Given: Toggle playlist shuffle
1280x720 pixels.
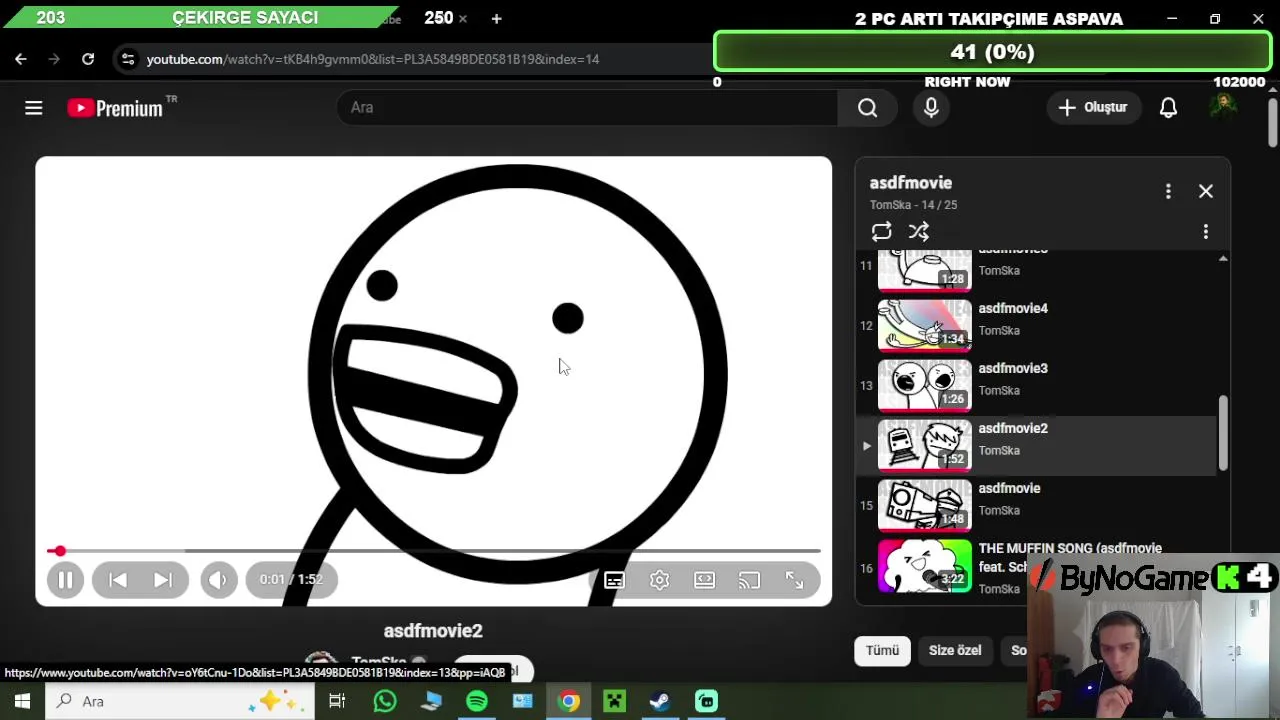Looking at the screenshot, I should (x=919, y=232).
